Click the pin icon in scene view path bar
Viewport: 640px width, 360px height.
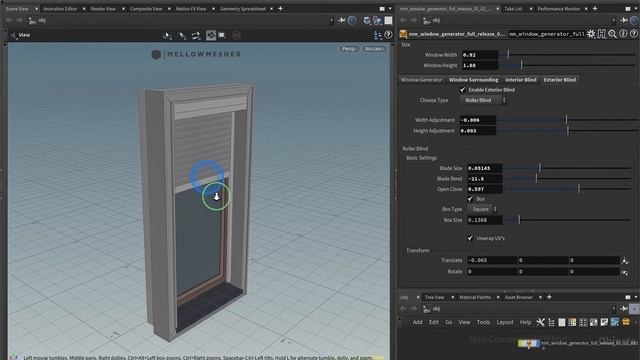click(341, 20)
